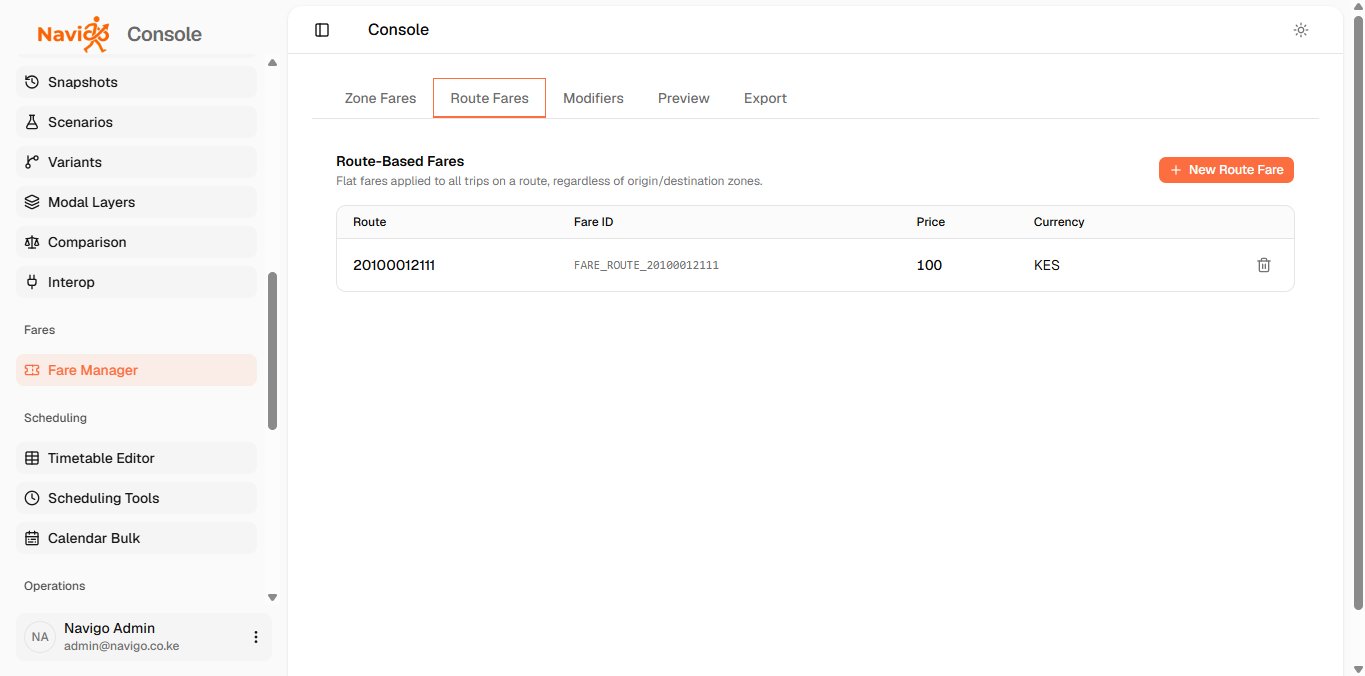Open Snapshots in the sidebar
Image resolution: width=1365 pixels, height=676 pixels.
pos(136,82)
